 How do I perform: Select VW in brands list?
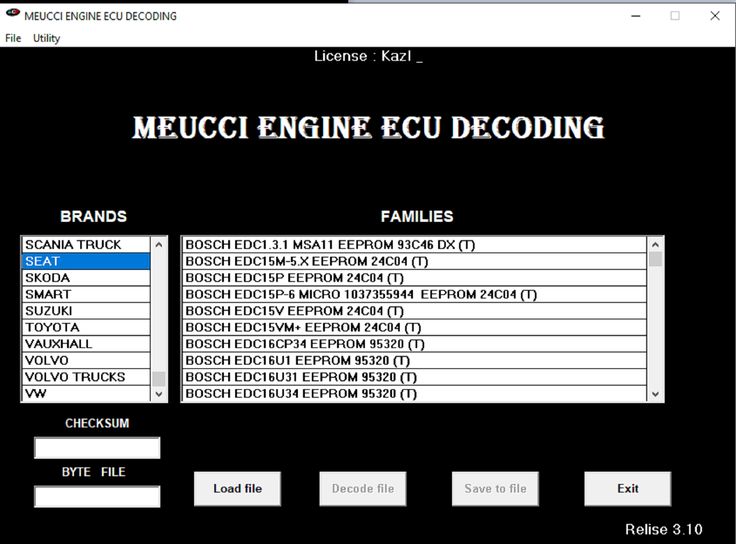pos(86,393)
